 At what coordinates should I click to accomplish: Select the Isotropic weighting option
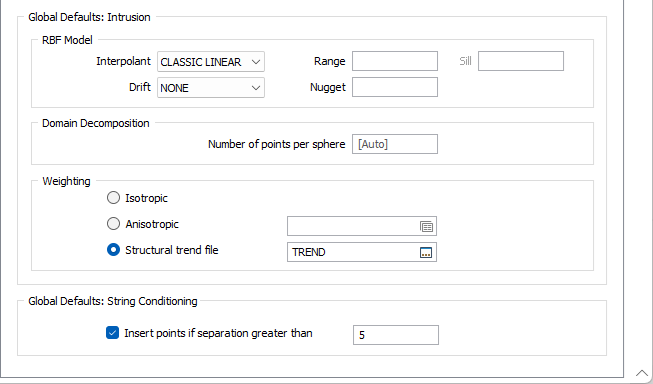(113, 198)
